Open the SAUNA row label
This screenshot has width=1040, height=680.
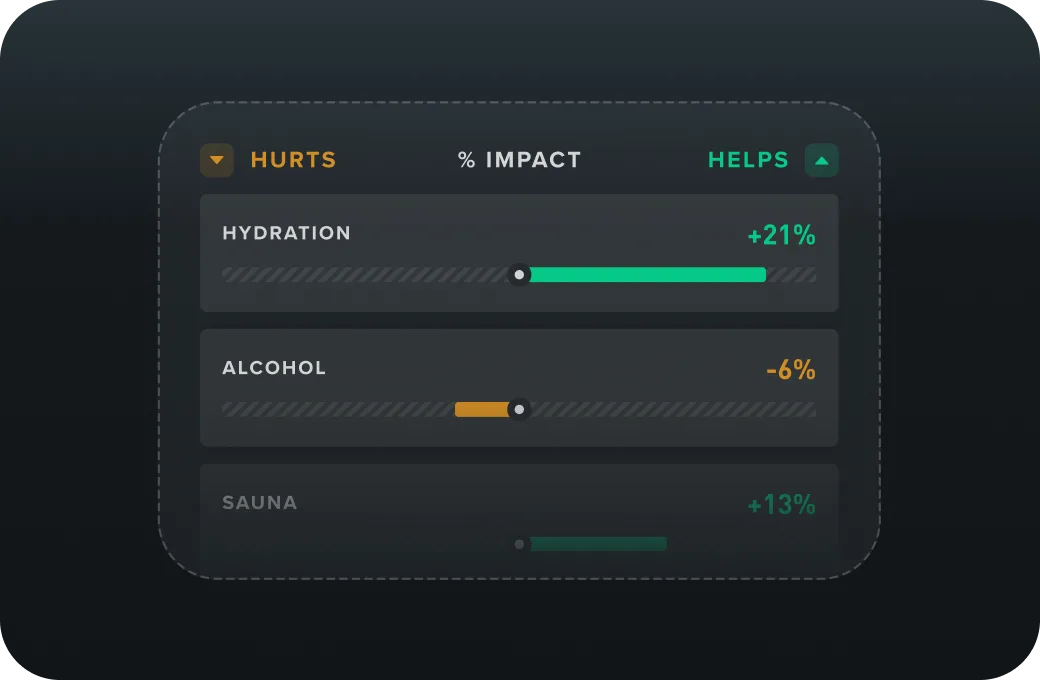259,503
